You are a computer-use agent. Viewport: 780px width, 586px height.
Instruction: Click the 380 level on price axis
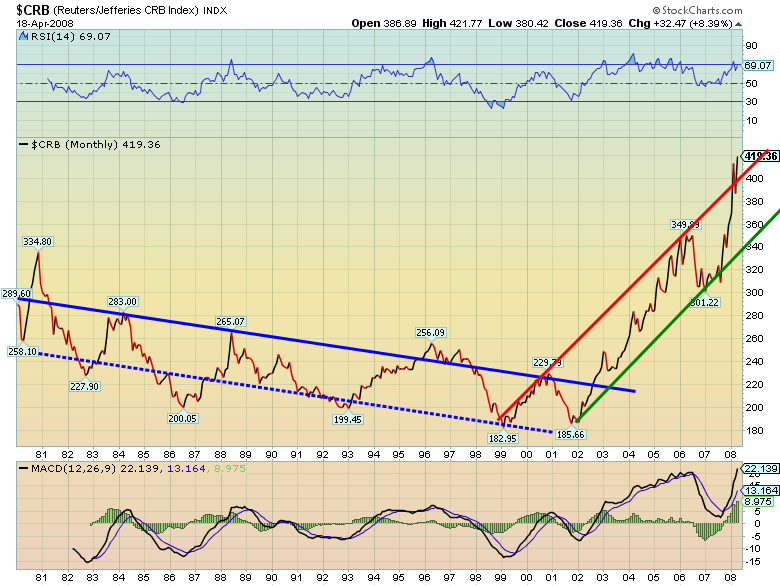coord(754,201)
